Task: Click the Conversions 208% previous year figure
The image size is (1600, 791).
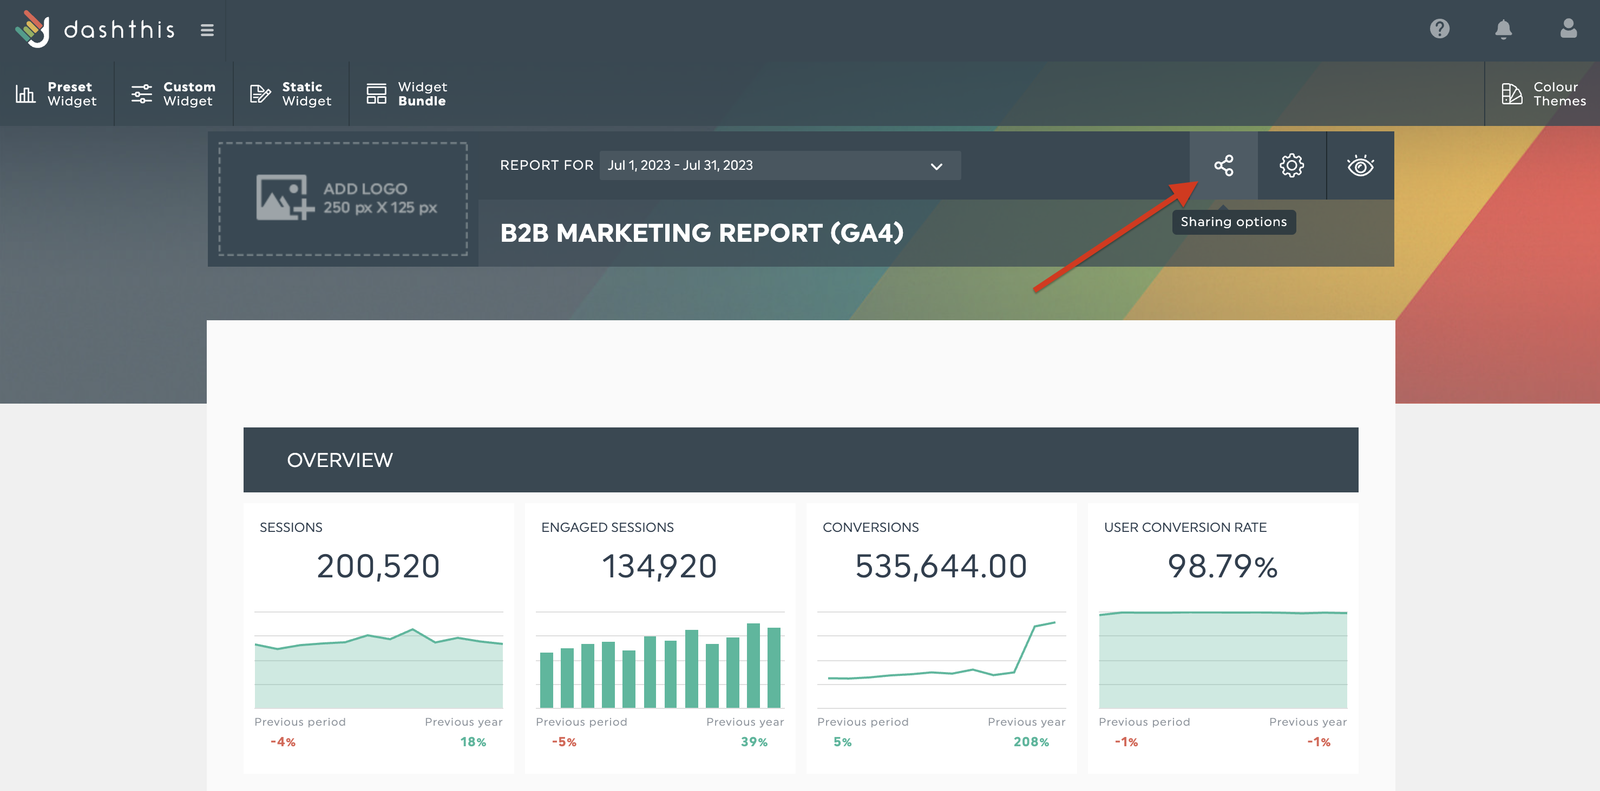Action: [x=1031, y=742]
